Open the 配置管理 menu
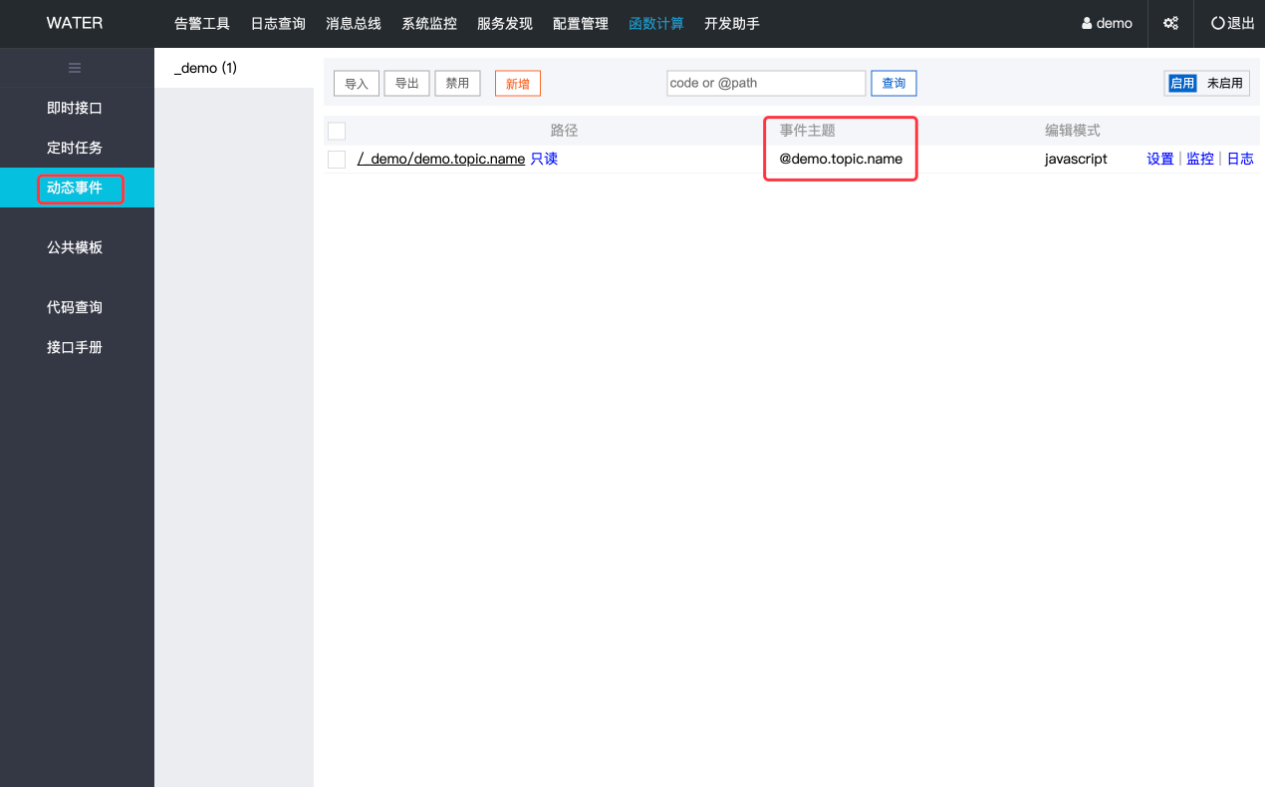Image resolution: width=1265 pixels, height=787 pixels. click(580, 23)
